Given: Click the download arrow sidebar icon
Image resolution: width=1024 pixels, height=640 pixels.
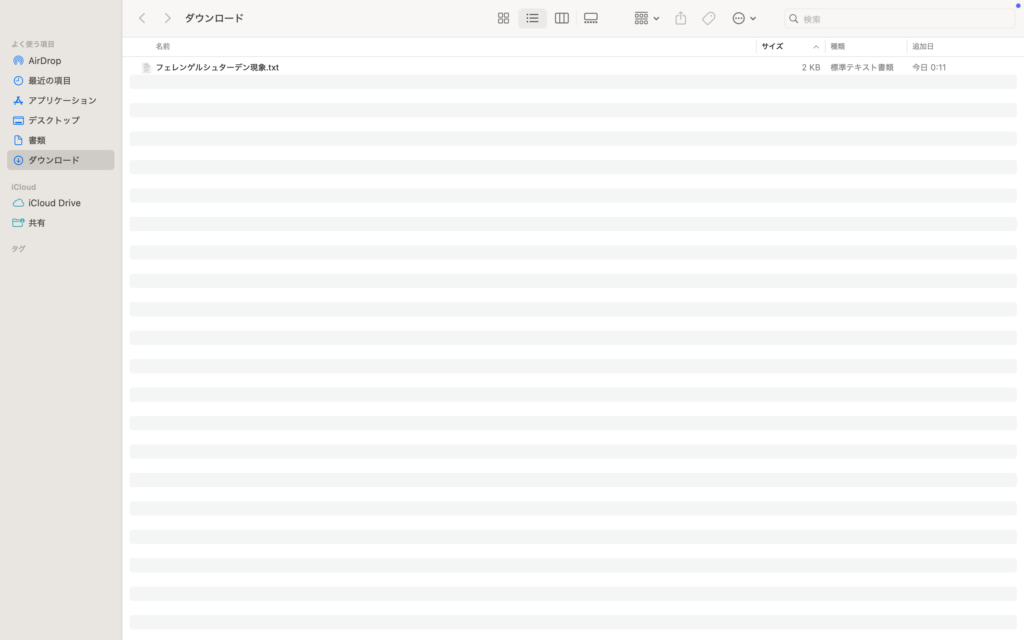Looking at the screenshot, I should (x=18, y=160).
